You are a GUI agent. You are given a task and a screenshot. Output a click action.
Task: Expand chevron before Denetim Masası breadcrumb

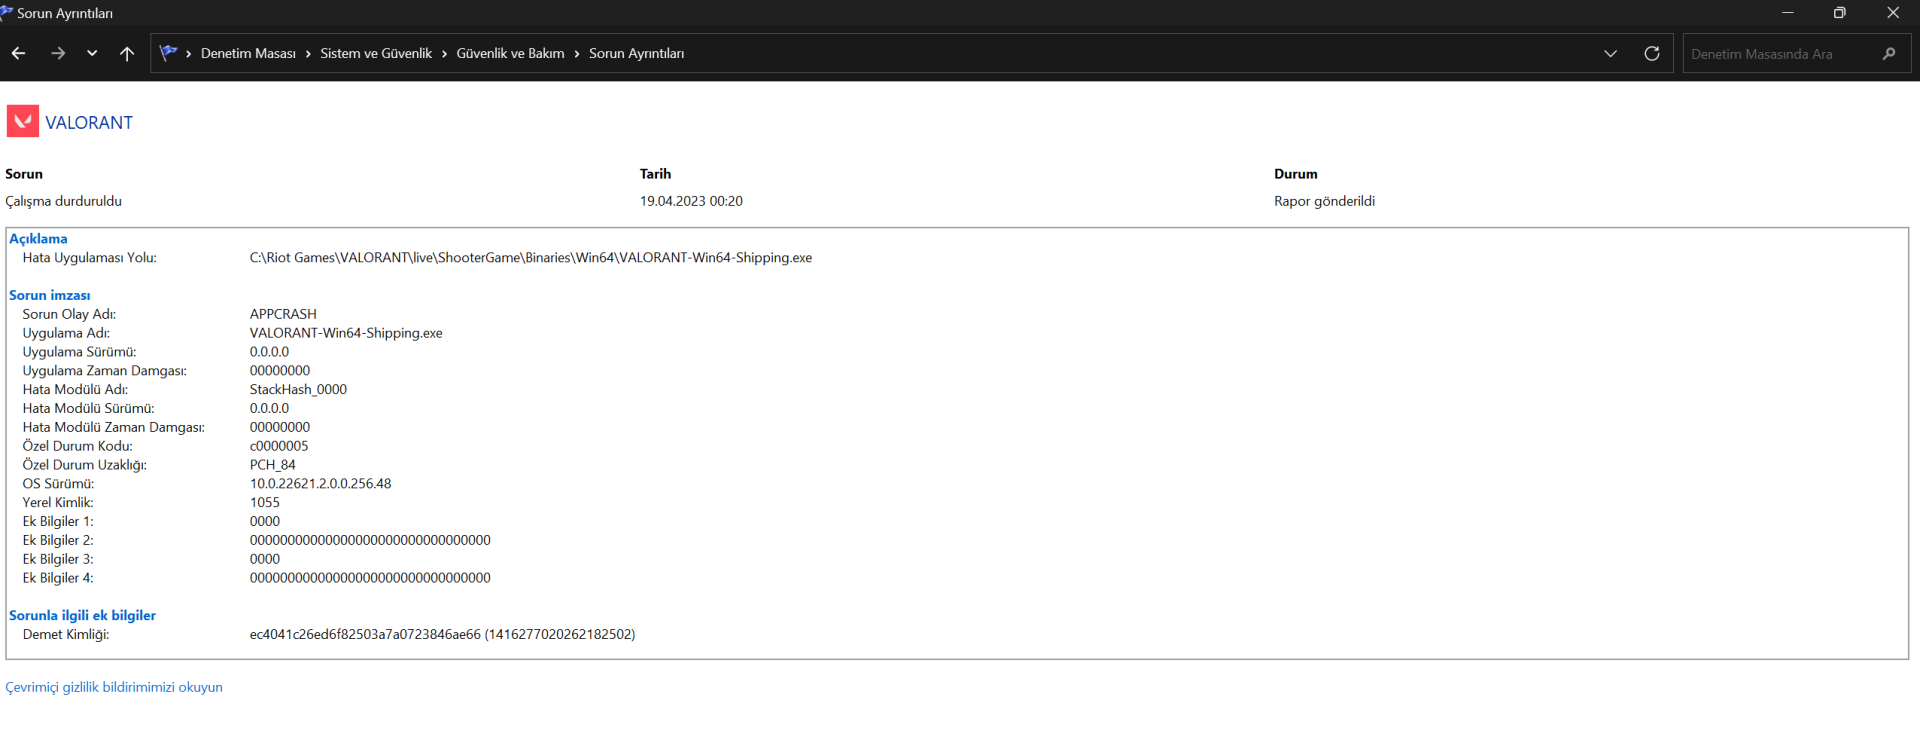[x=188, y=54]
